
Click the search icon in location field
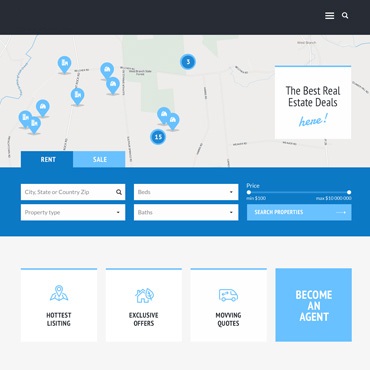point(119,192)
